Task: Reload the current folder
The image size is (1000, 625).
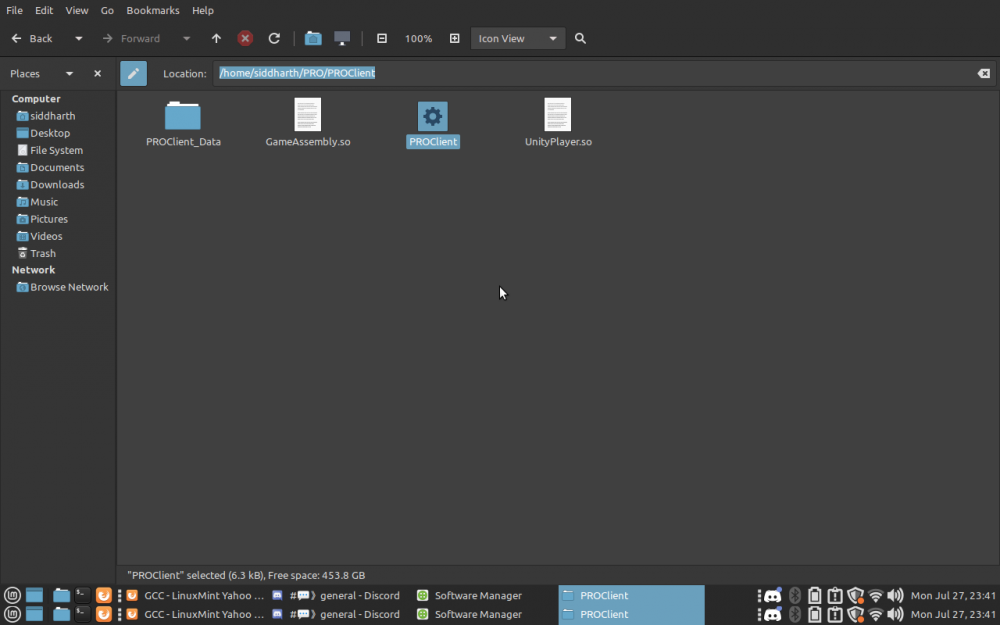Action: (x=274, y=38)
